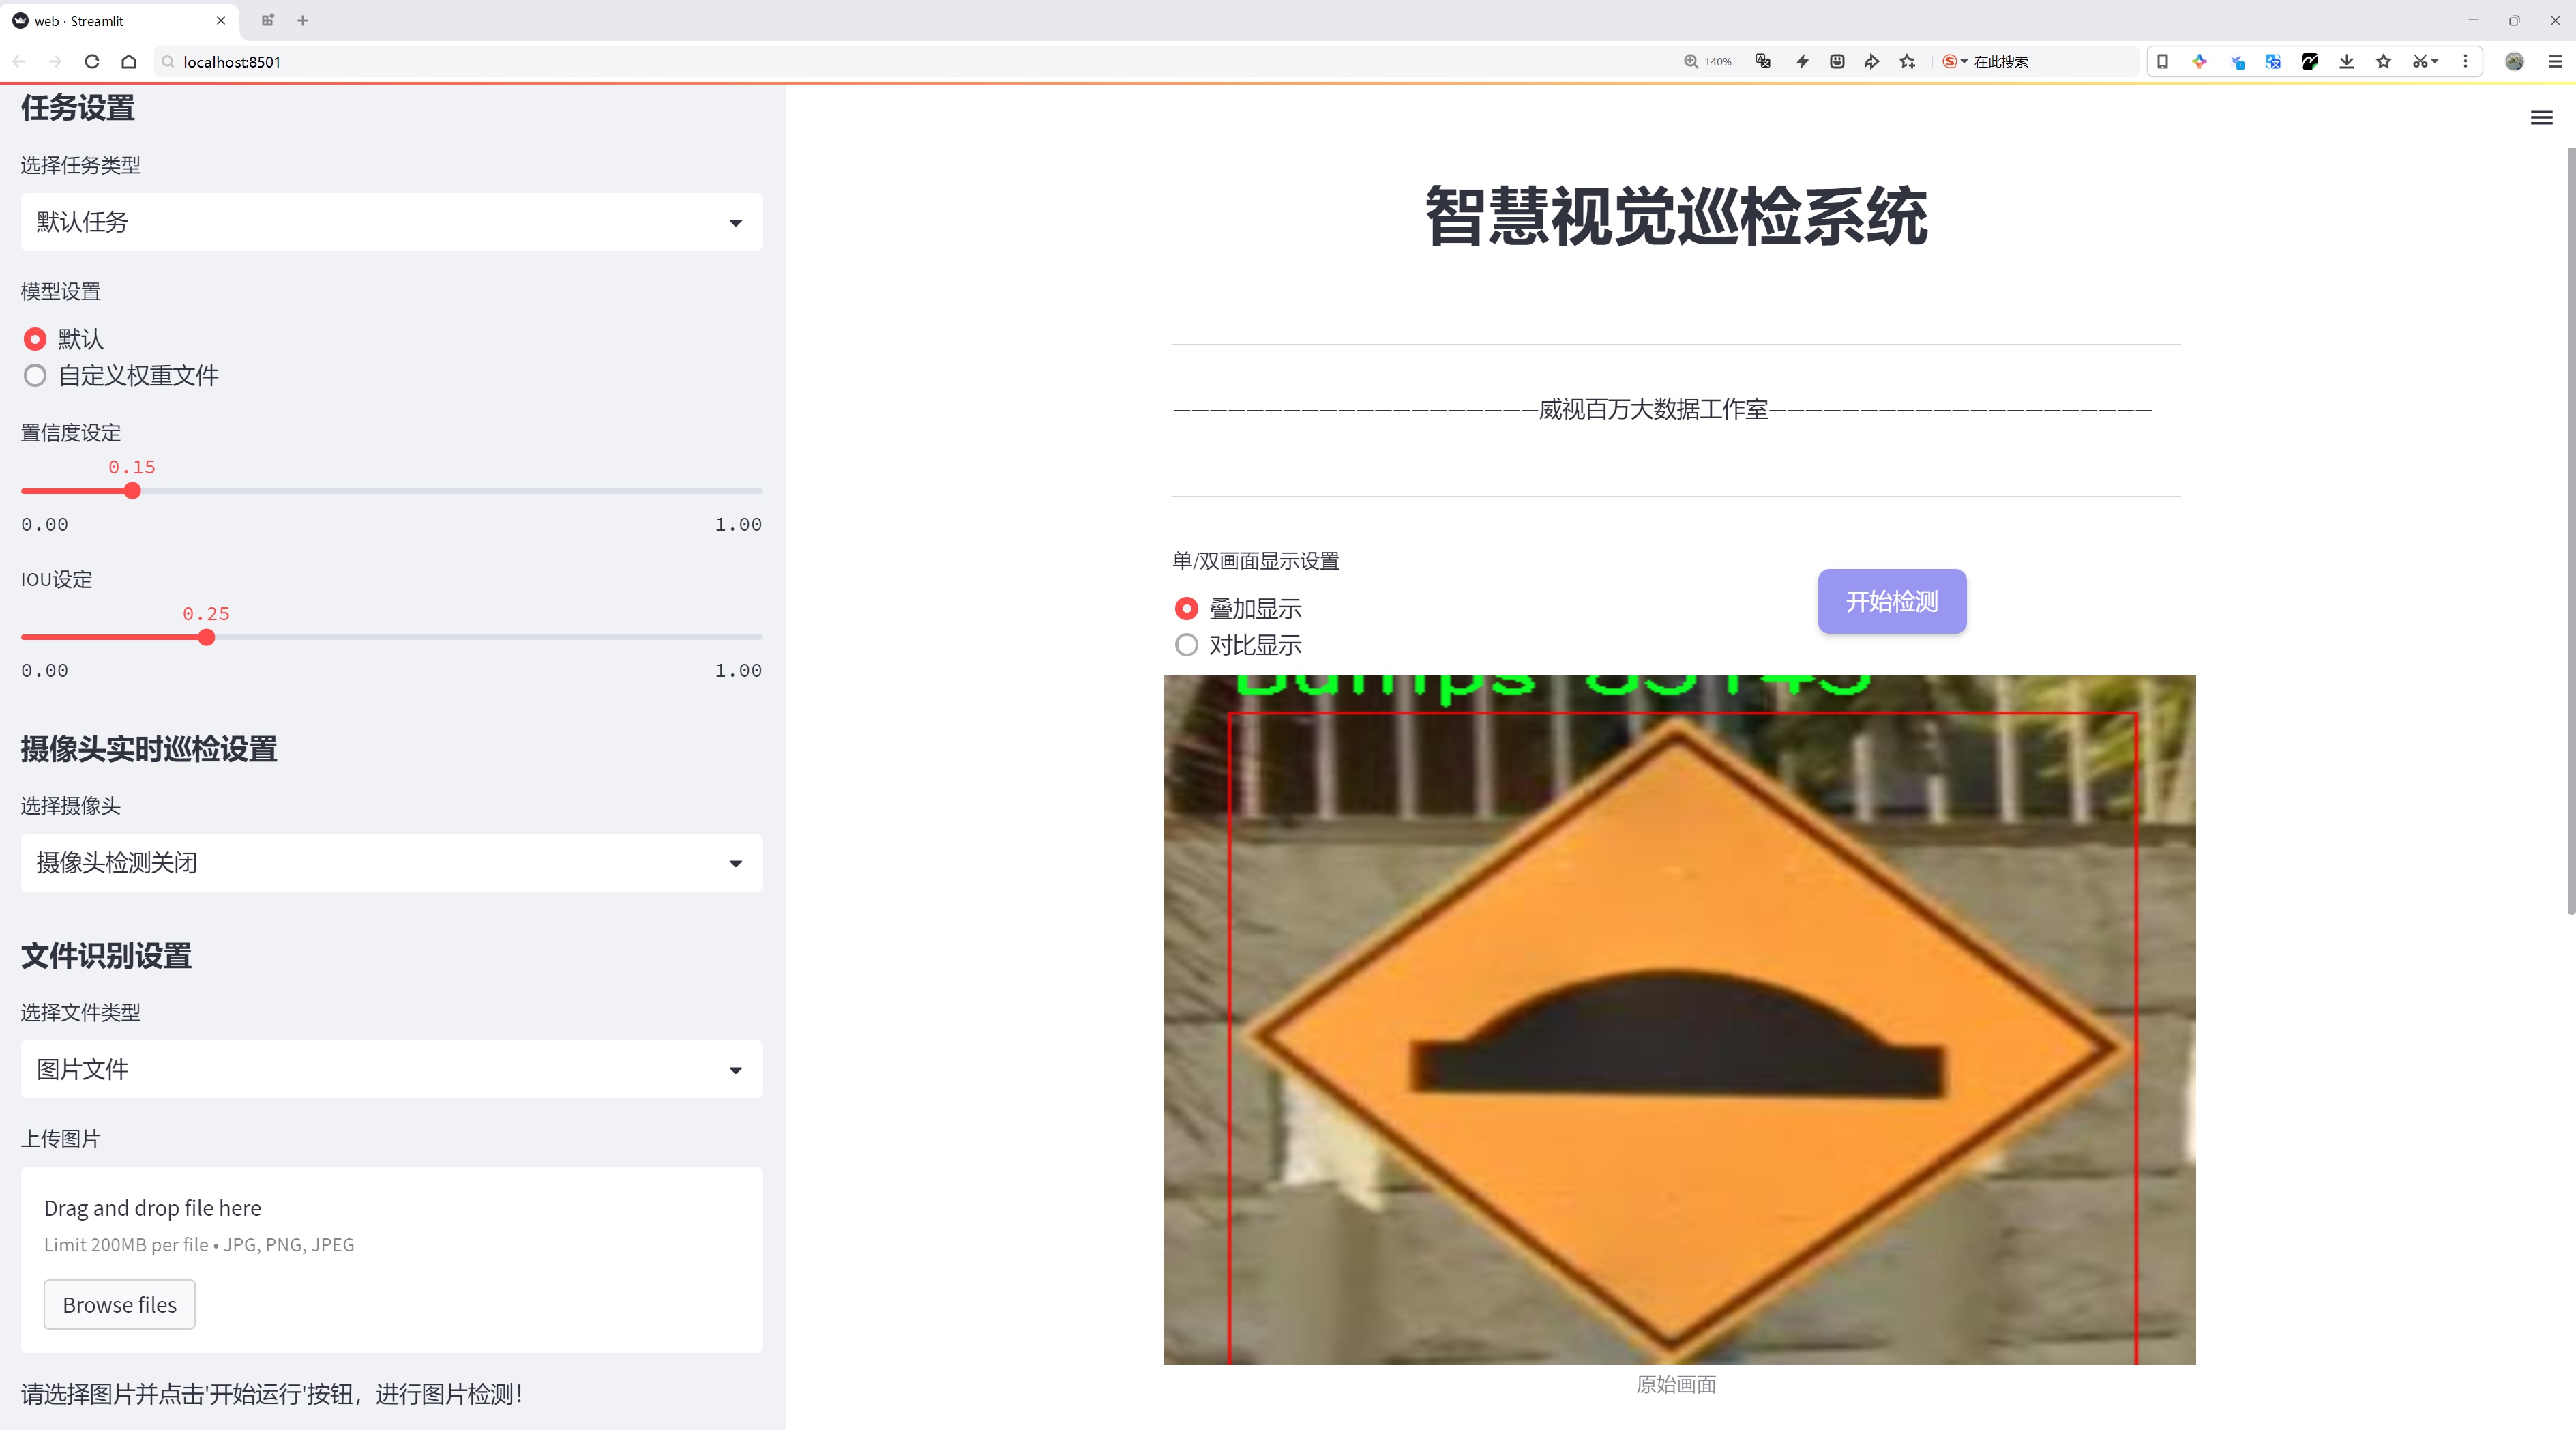Image resolution: width=2576 pixels, height=1430 pixels.
Task: Click the 开始检测 button
Action: pyautogui.click(x=1891, y=601)
